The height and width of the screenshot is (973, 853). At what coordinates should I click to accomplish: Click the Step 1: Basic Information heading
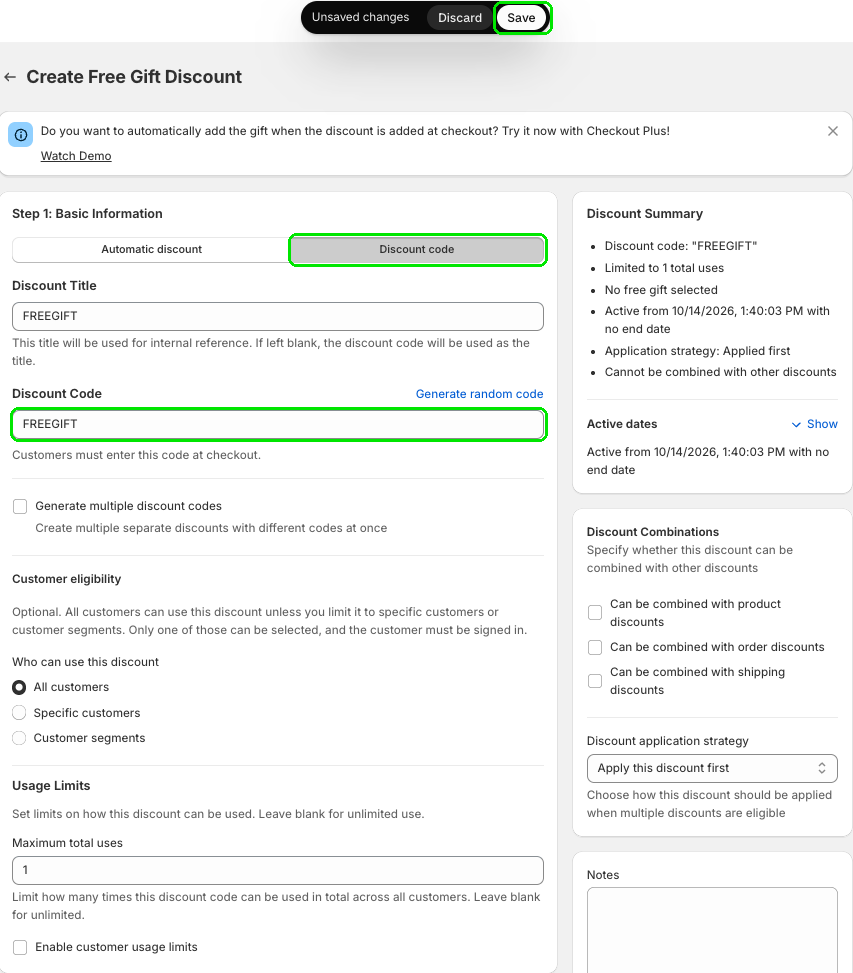tap(87, 214)
